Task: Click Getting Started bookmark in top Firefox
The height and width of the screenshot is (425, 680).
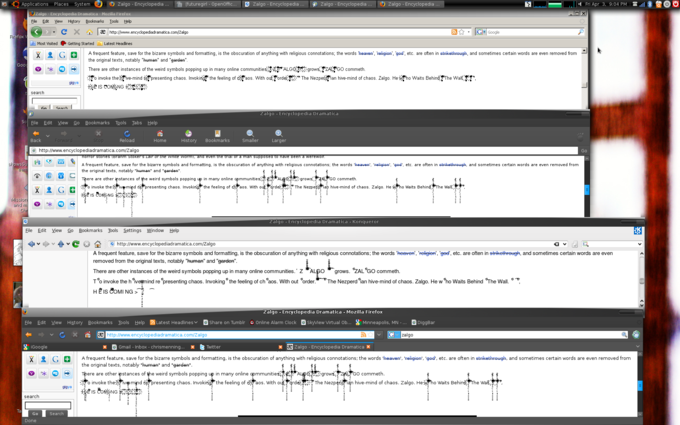Action: [77, 43]
